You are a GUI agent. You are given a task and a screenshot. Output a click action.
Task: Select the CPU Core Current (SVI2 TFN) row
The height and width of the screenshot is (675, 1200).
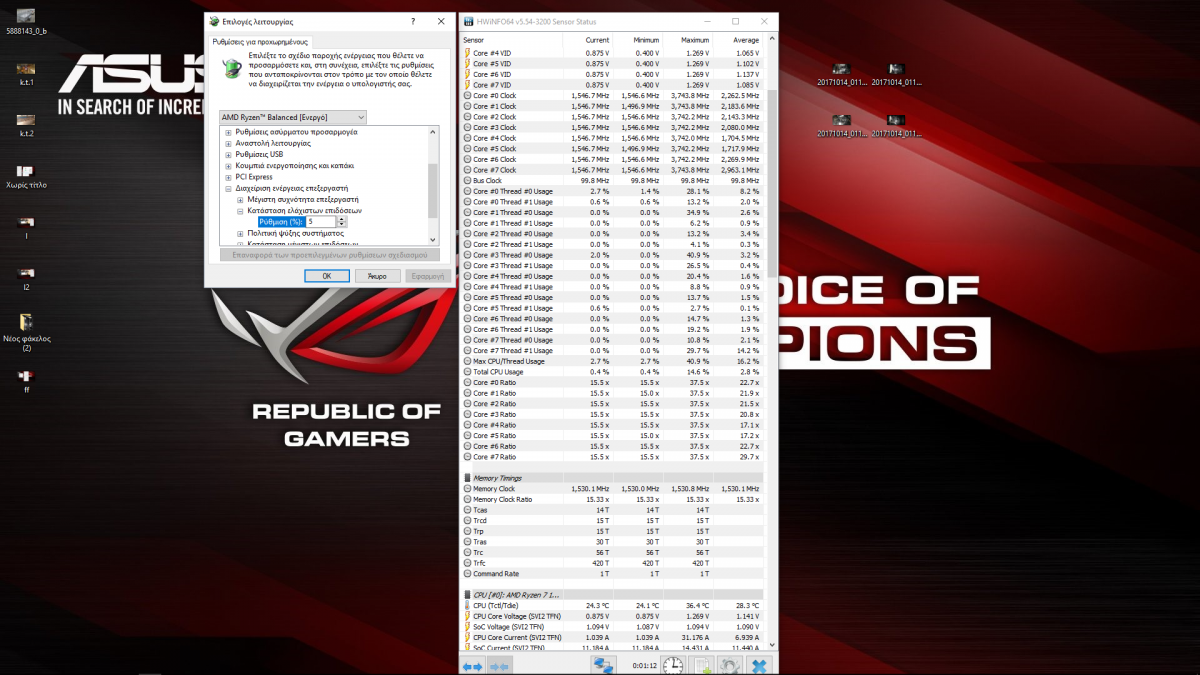click(x=612, y=637)
